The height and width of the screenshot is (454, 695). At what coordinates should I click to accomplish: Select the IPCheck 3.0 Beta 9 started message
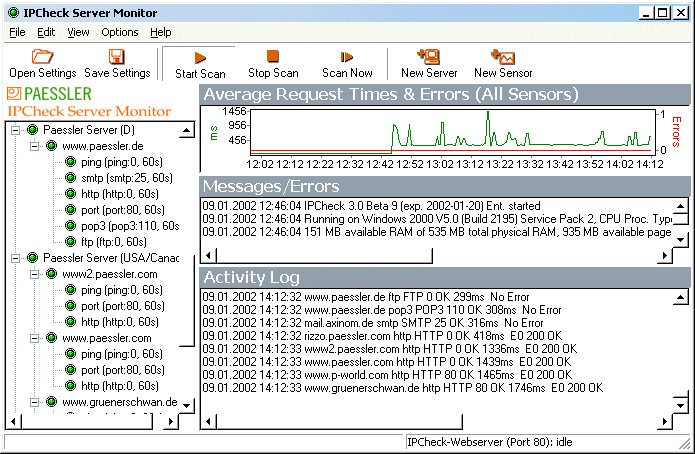(x=371, y=206)
